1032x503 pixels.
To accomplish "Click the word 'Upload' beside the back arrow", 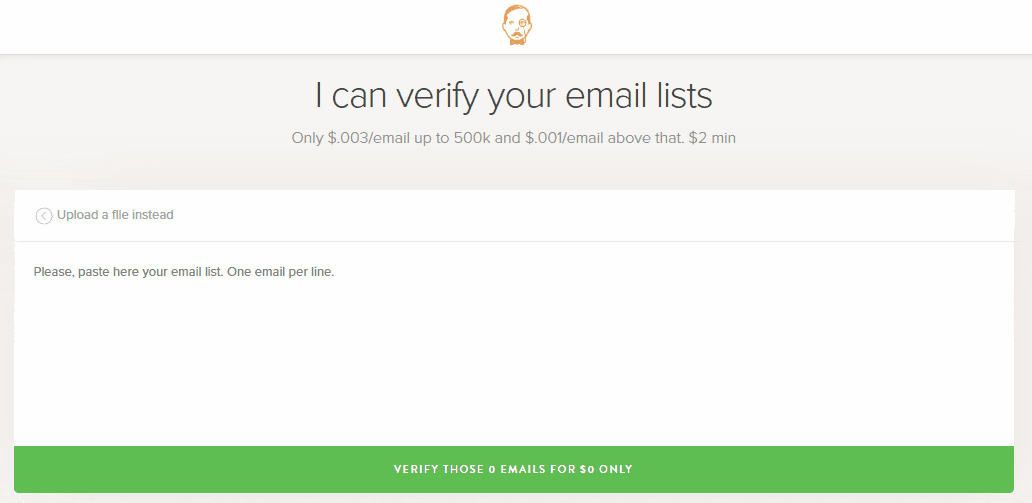I will point(77,215).
